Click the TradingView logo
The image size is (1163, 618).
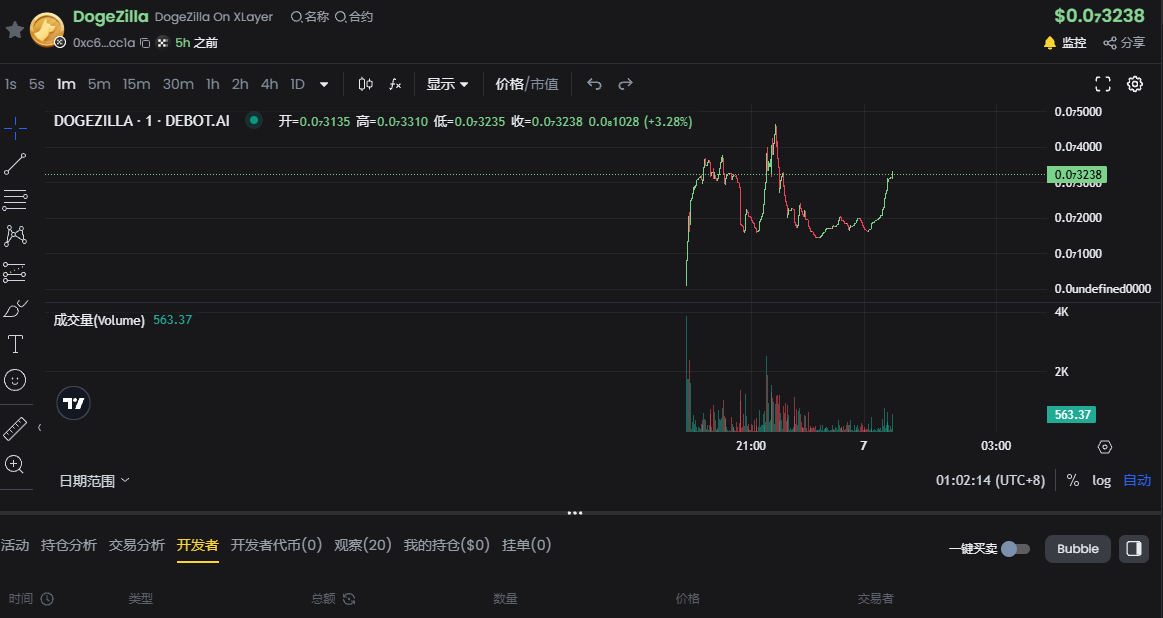(73, 404)
